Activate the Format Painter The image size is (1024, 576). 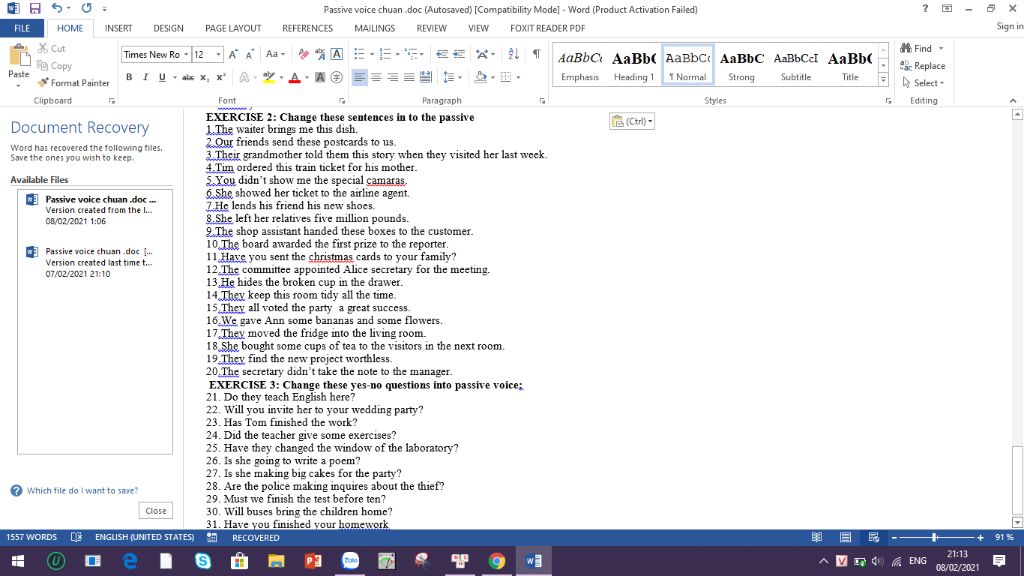73,83
